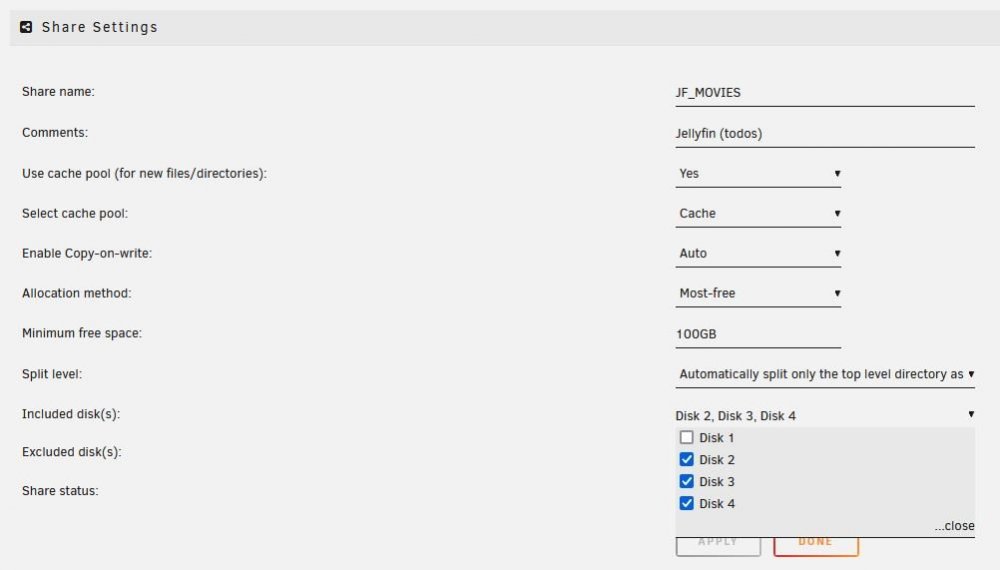
Task: Check the Disk 1 checkbox
Action: 686,437
